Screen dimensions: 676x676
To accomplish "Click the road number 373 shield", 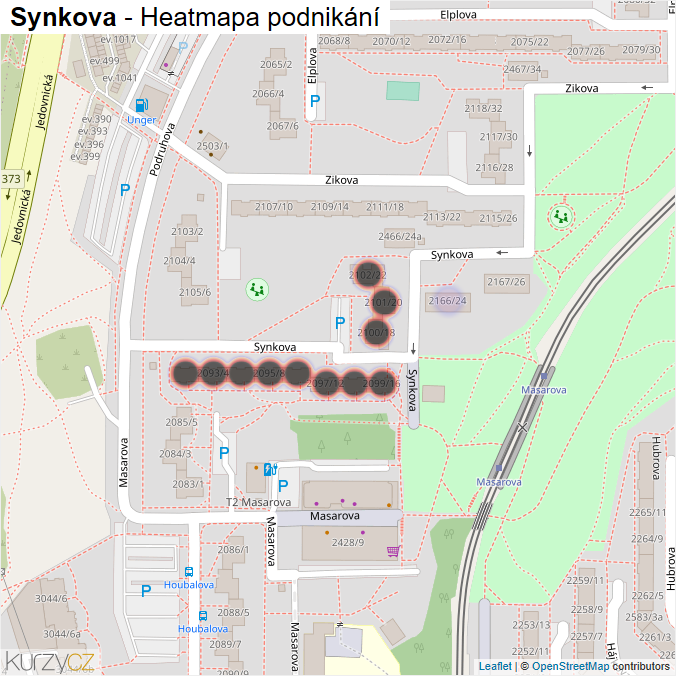I will click(x=11, y=178).
